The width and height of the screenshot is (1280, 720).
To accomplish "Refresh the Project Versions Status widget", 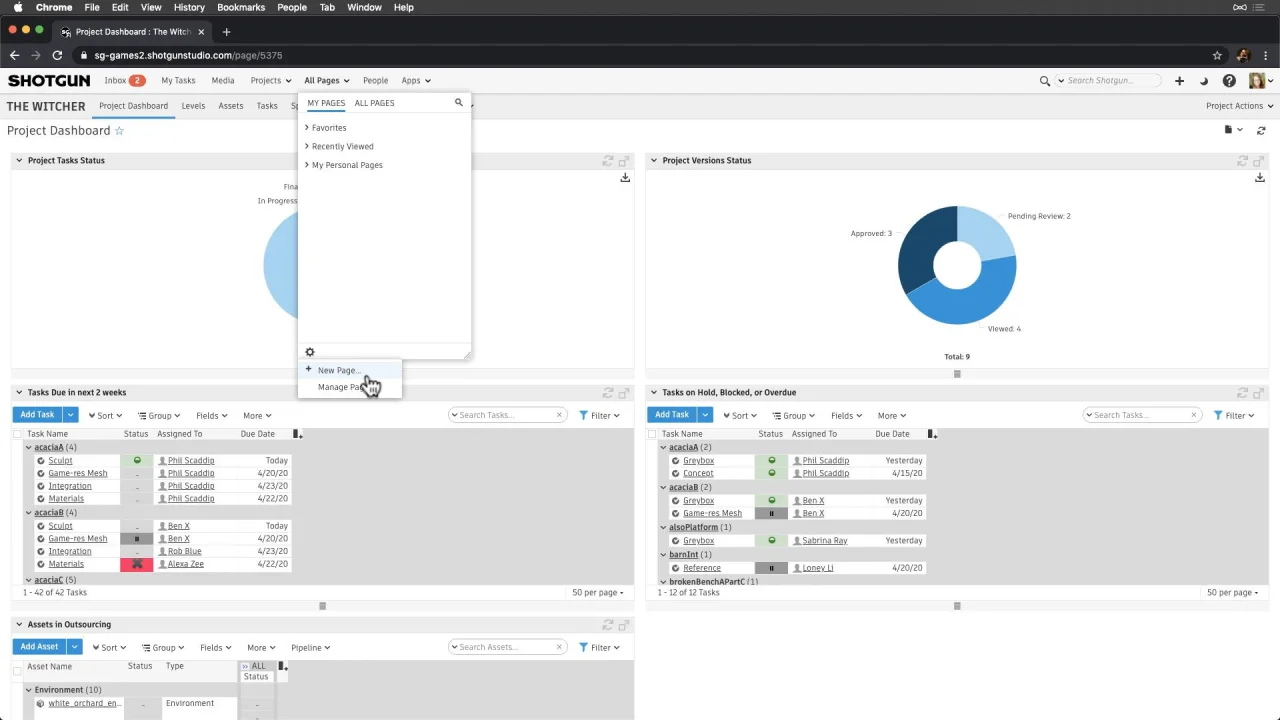I will tap(1242, 161).
